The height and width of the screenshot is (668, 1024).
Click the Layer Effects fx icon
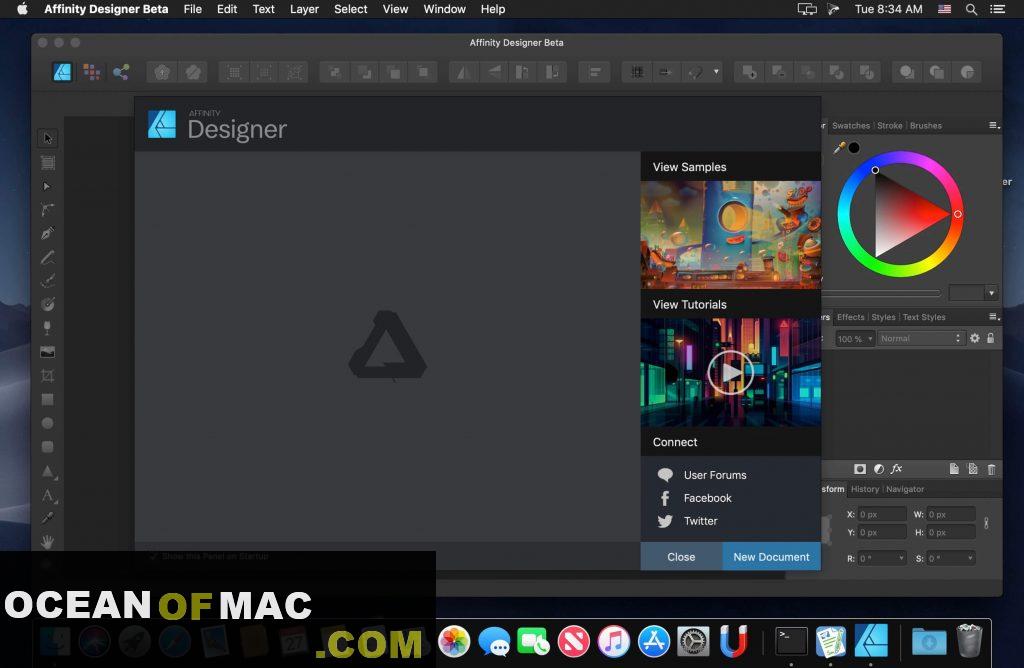[897, 469]
